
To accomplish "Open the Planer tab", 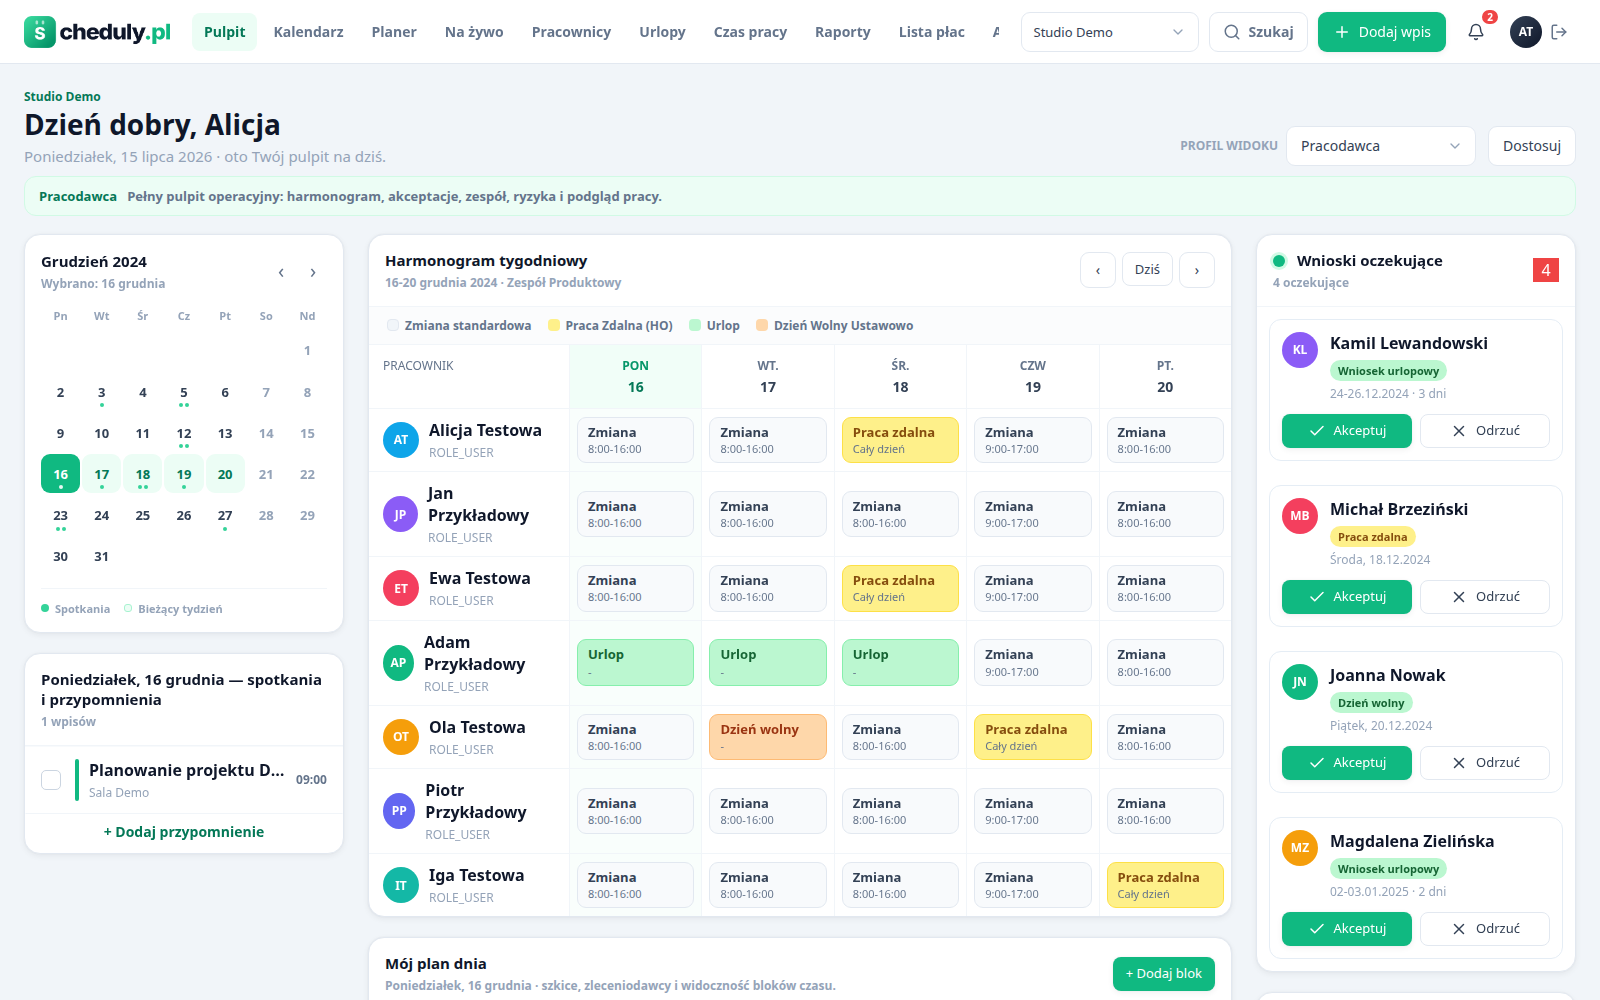I will click(394, 32).
